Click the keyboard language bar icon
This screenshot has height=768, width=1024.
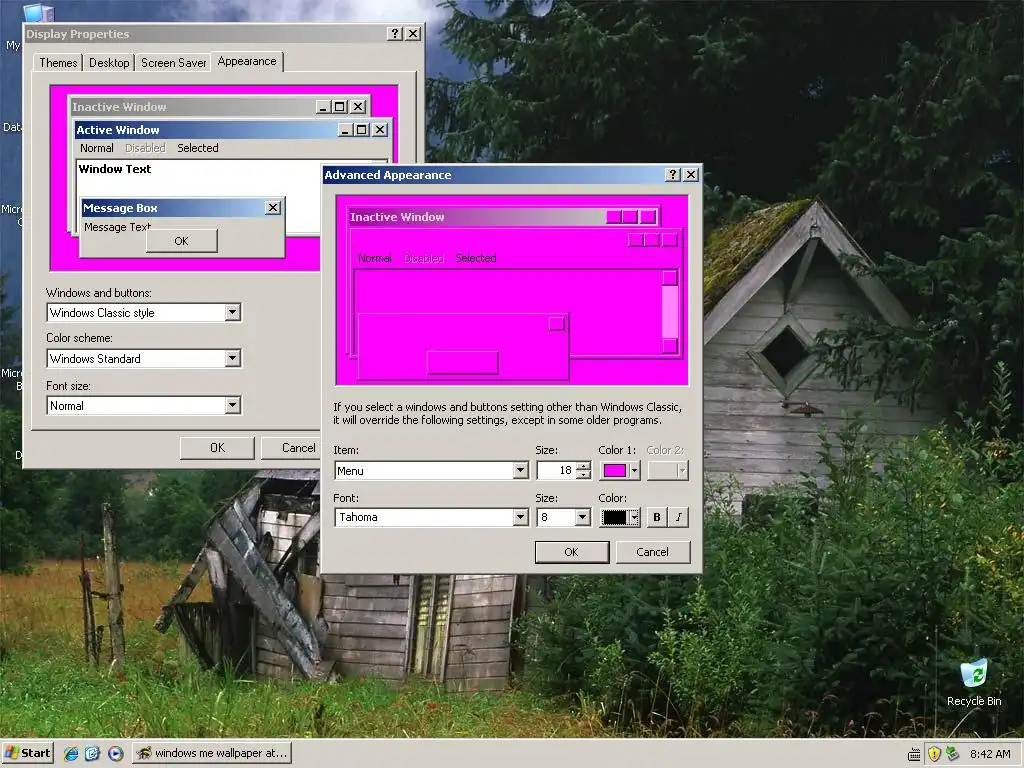click(914, 754)
